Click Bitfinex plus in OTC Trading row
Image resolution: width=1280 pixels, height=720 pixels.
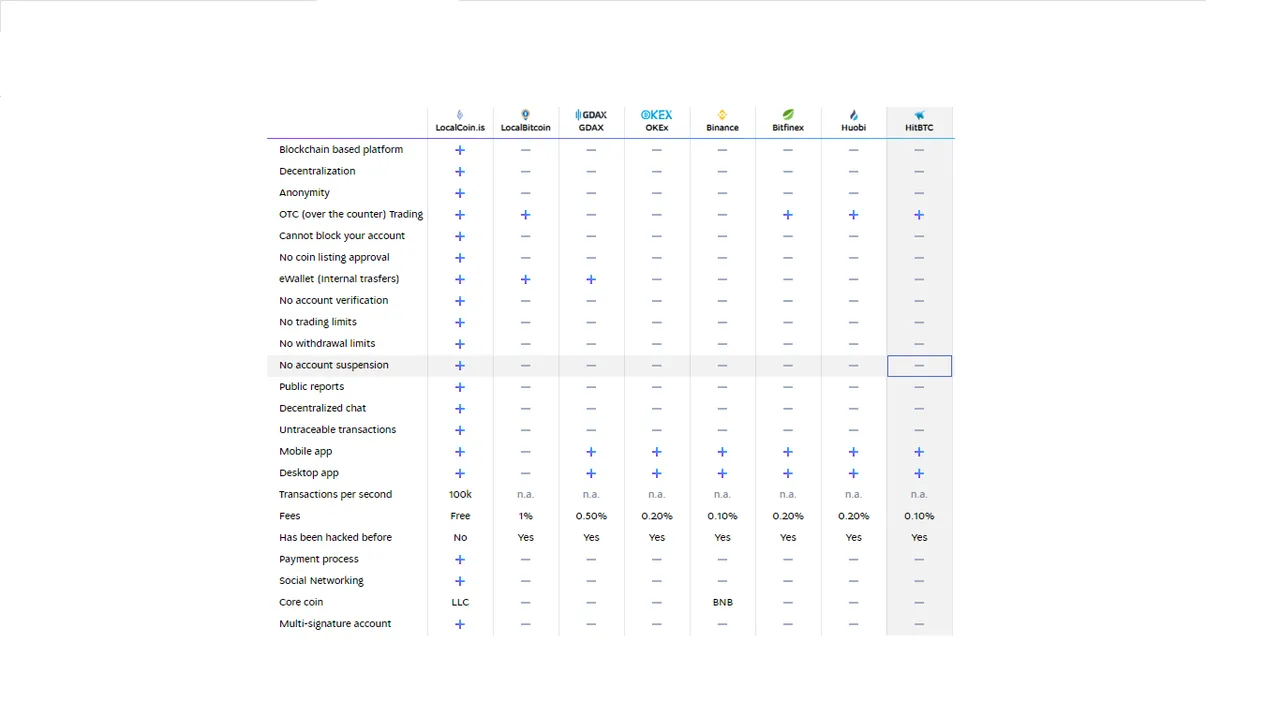pos(788,215)
